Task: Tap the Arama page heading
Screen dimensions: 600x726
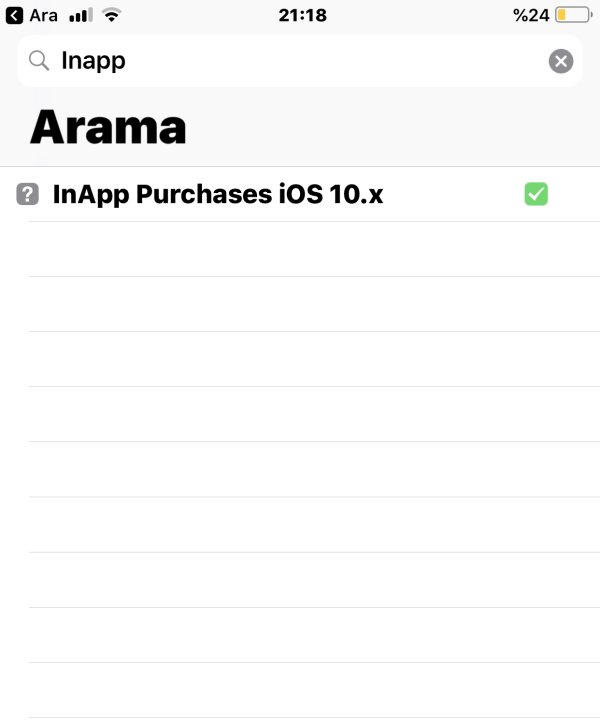Action: 108,127
